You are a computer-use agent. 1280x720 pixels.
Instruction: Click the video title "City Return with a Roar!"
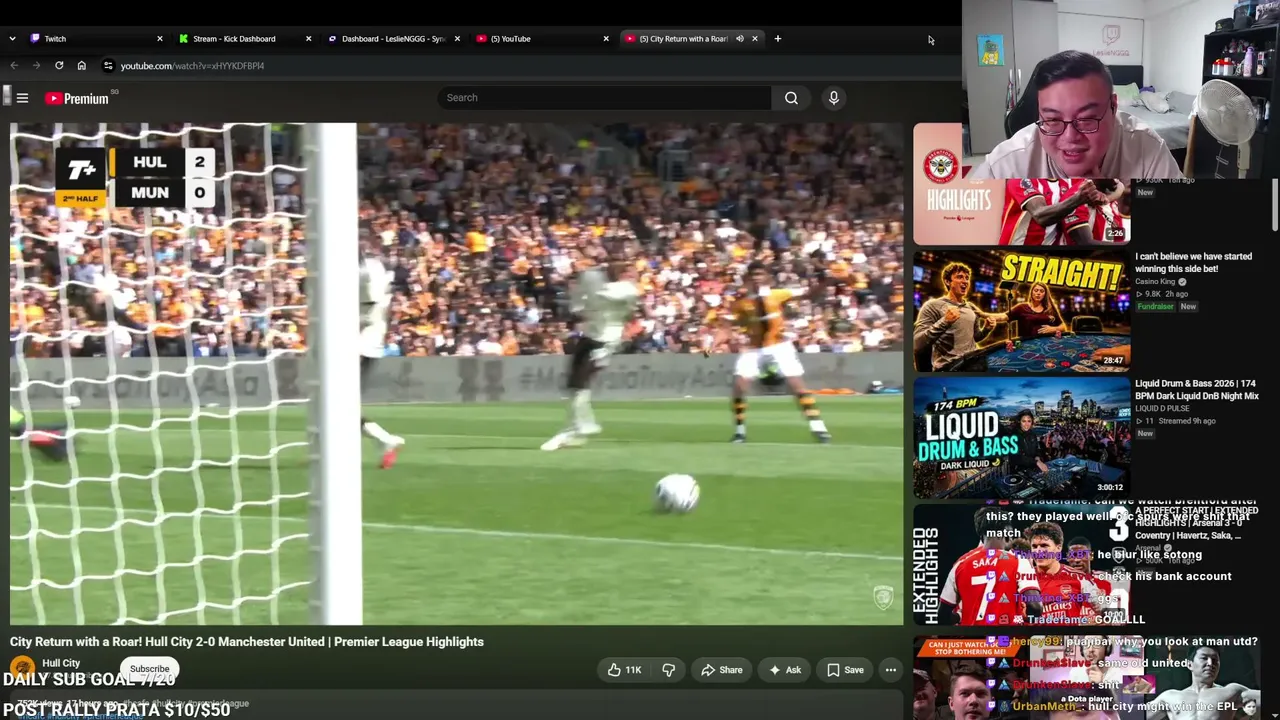click(x=247, y=642)
